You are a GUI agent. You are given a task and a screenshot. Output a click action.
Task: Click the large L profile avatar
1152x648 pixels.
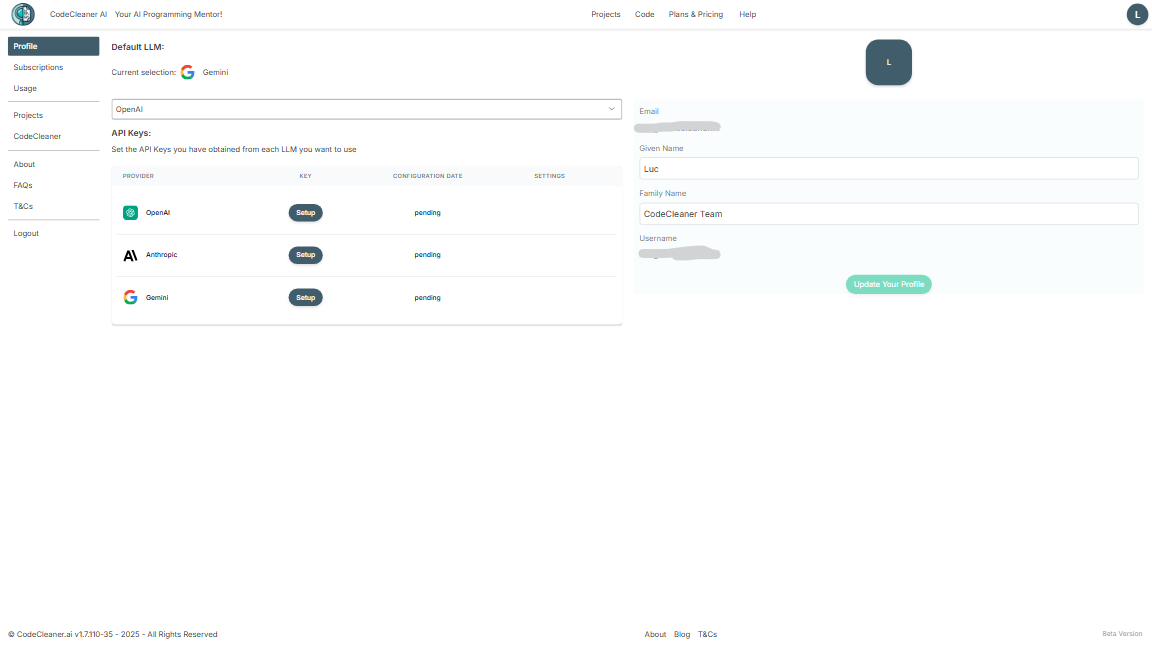[x=888, y=62]
